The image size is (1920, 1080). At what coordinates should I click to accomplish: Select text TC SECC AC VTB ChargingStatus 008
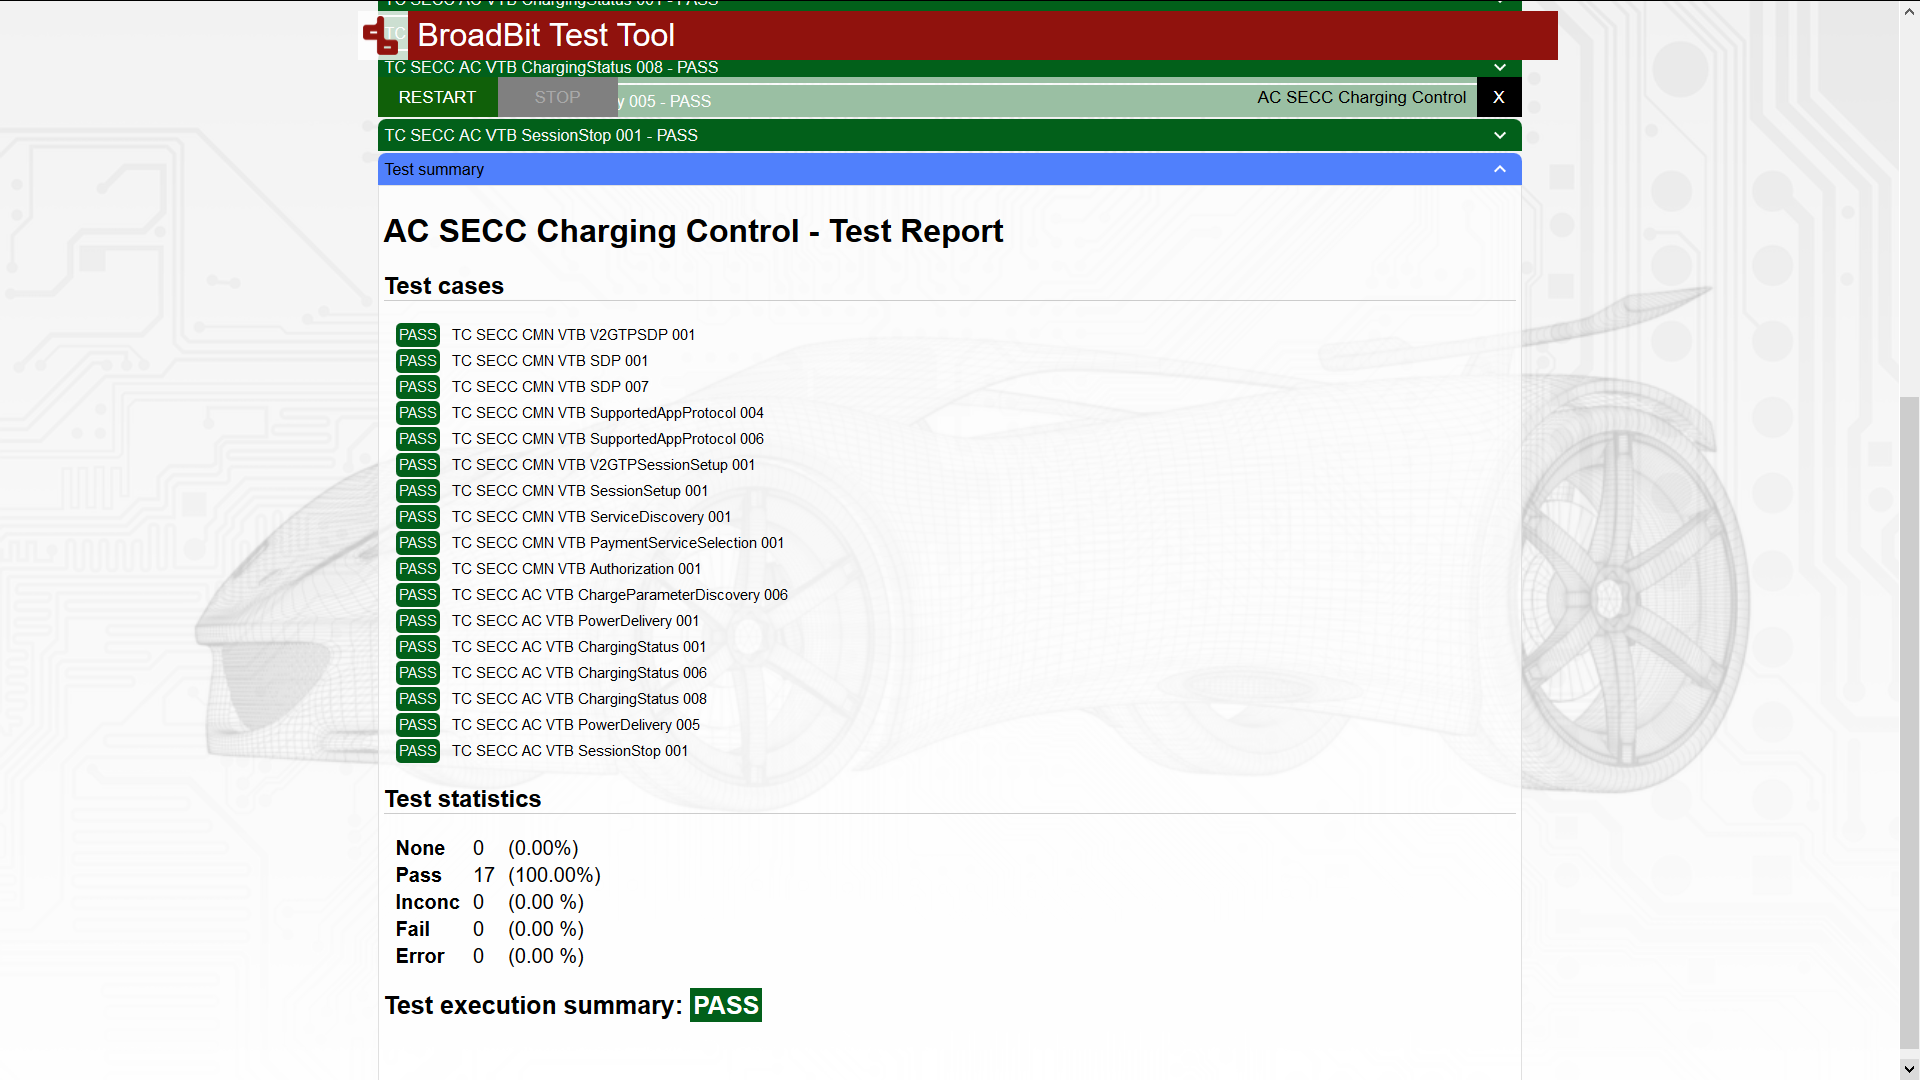coord(579,699)
